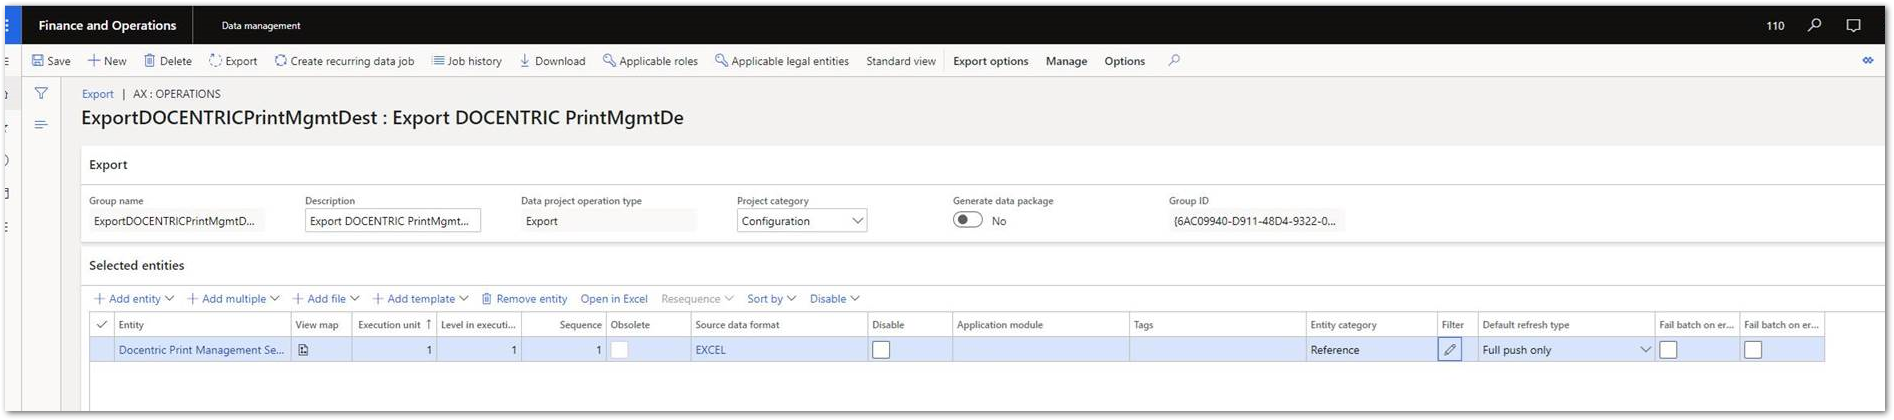Click the Source data format column header
1894x420 pixels.
tap(779, 325)
